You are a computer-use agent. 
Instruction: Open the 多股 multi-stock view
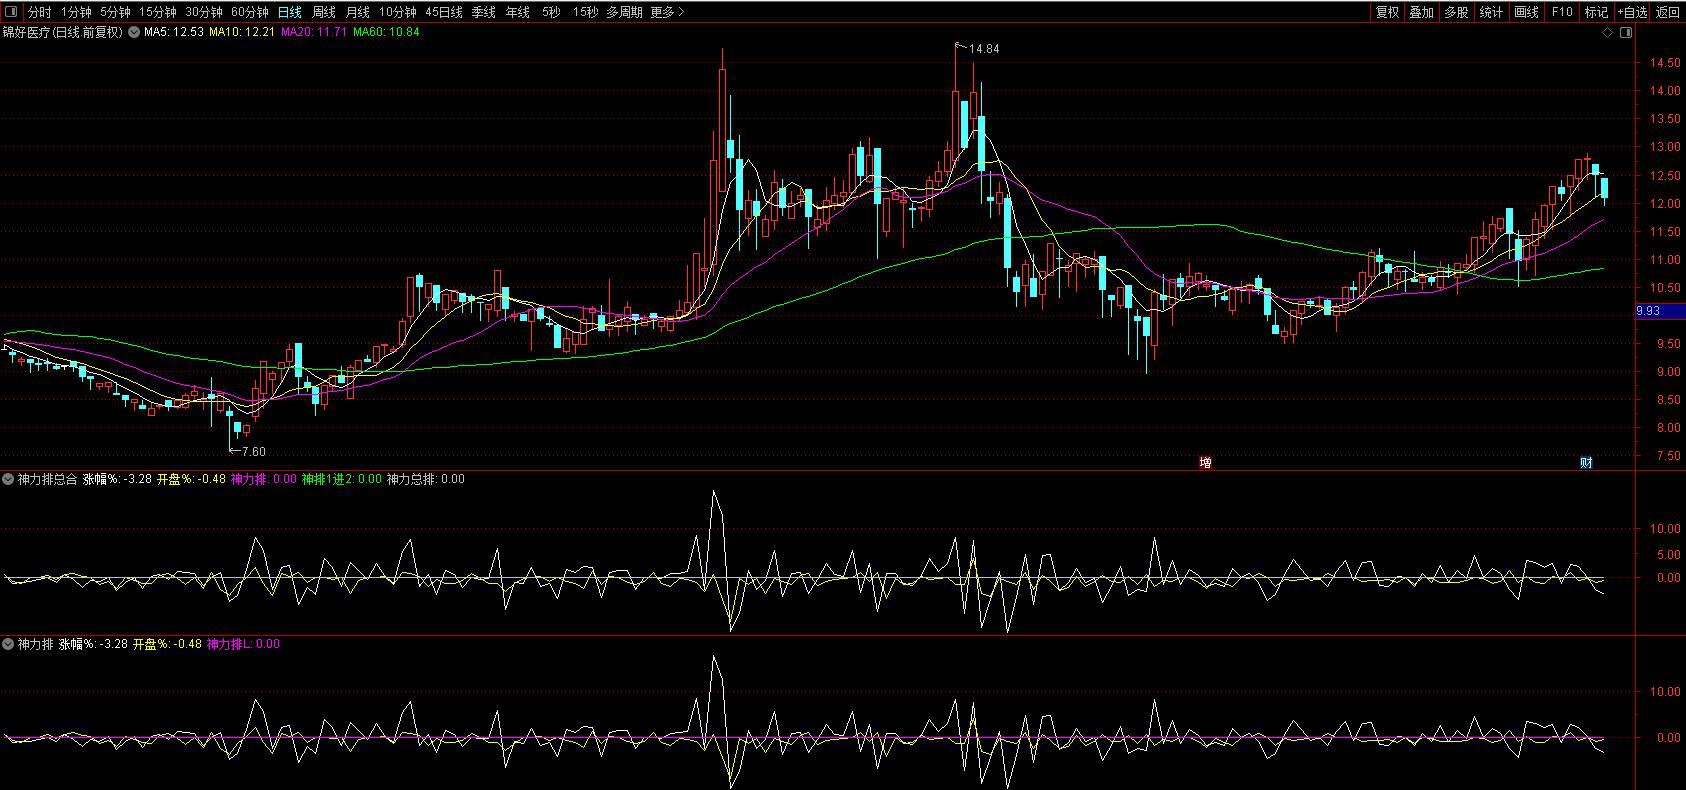click(x=1456, y=12)
